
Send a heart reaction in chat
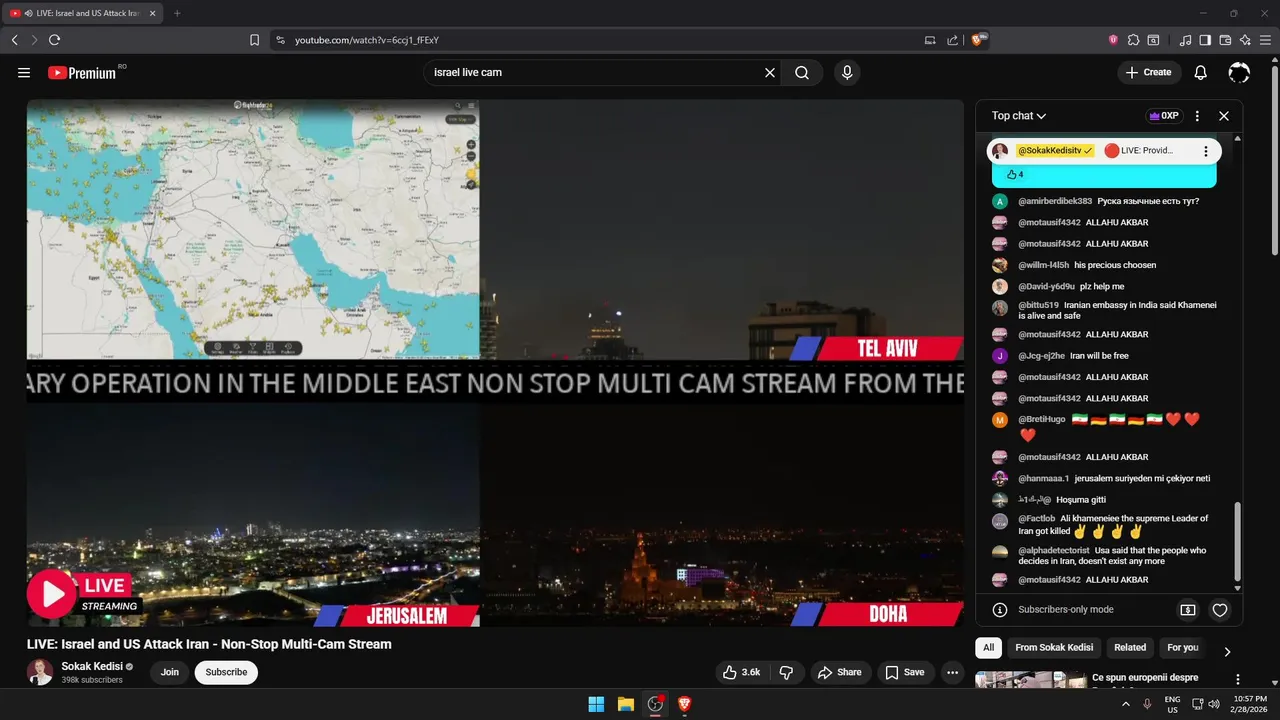point(1220,610)
